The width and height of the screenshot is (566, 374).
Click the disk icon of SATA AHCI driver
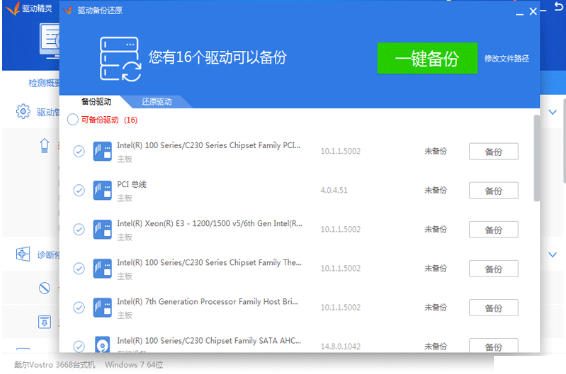coord(103,345)
